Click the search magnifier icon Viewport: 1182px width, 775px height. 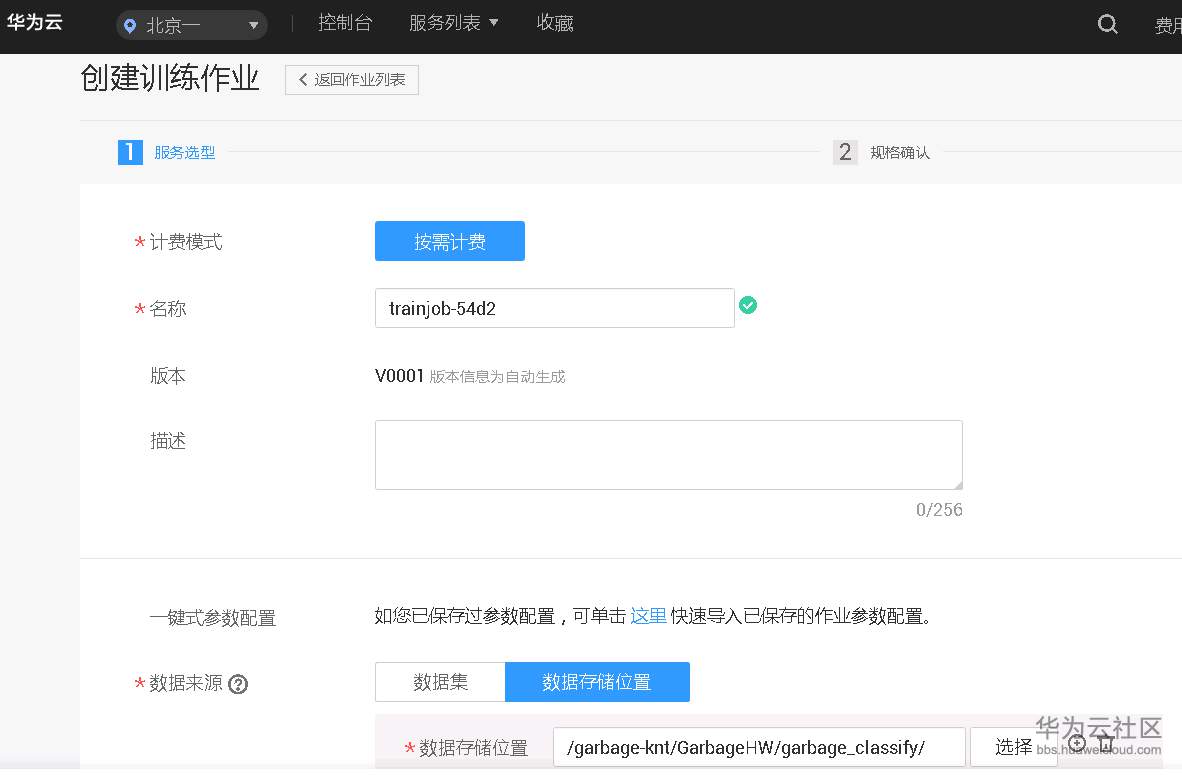tap(1107, 24)
